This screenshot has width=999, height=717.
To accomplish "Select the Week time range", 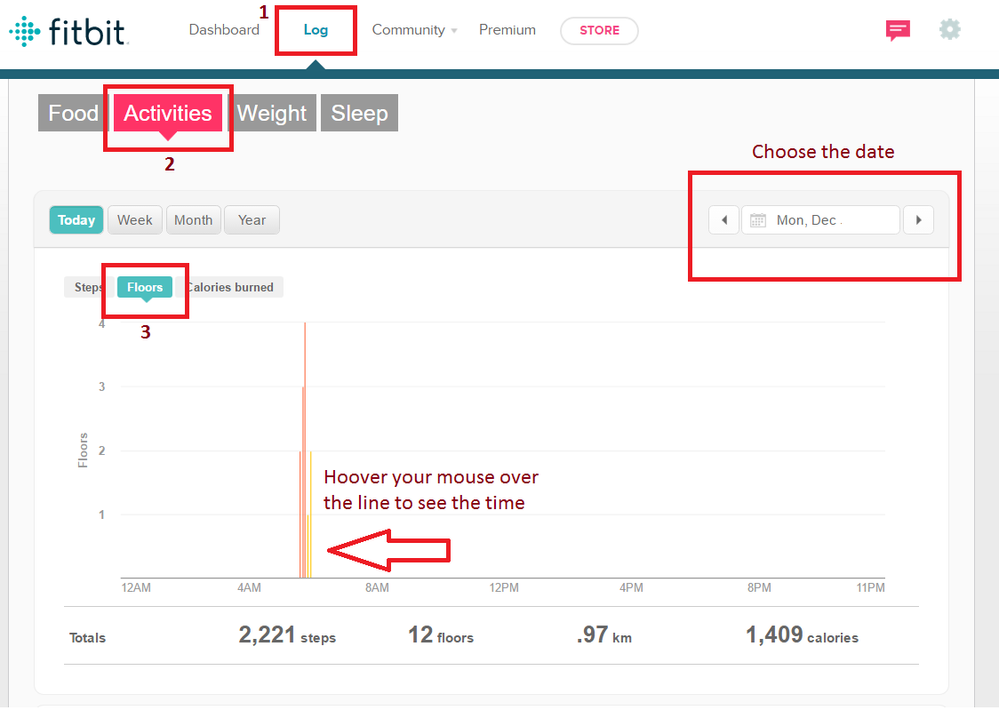I will click(135, 220).
